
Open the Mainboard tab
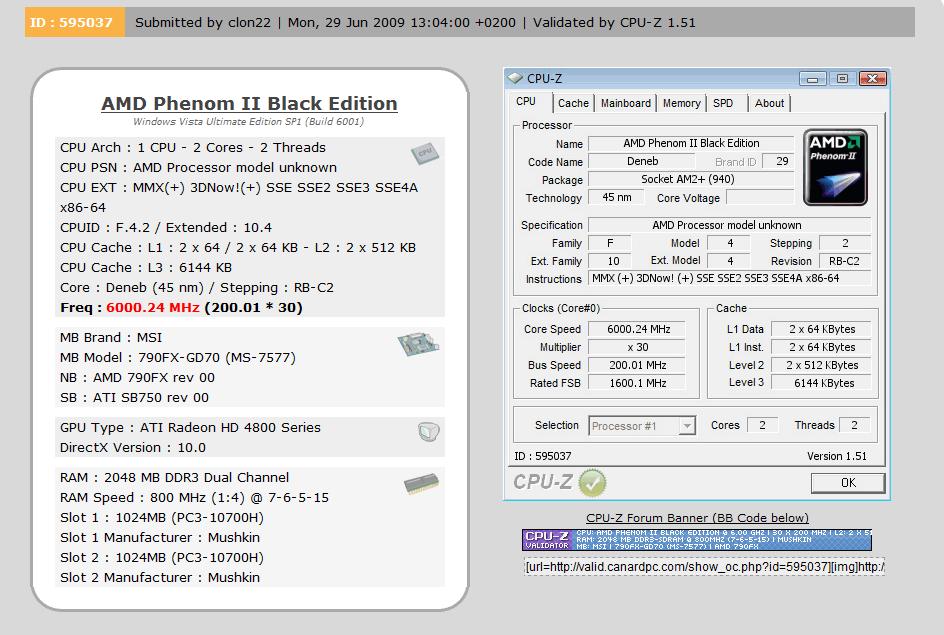pos(626,103)
